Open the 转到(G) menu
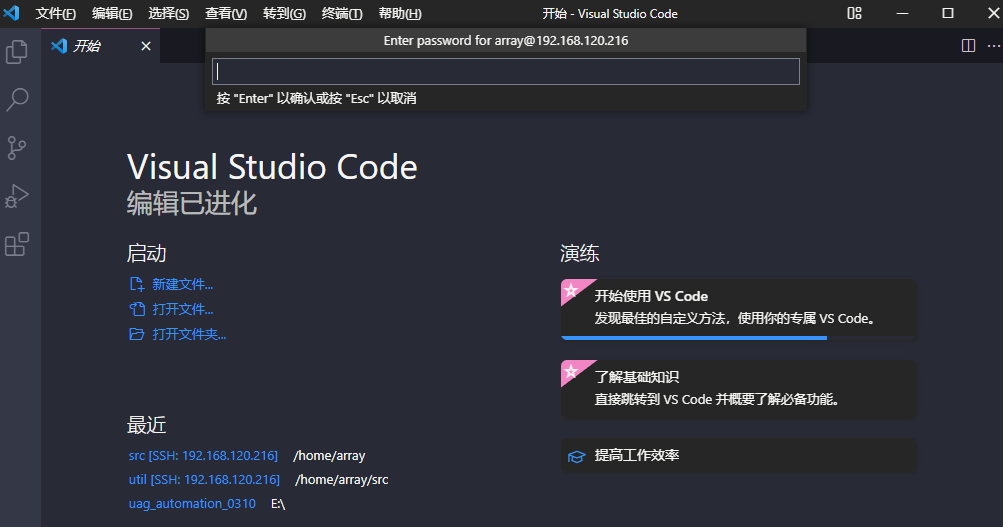 pyautogui.click(x=284, y=13)
